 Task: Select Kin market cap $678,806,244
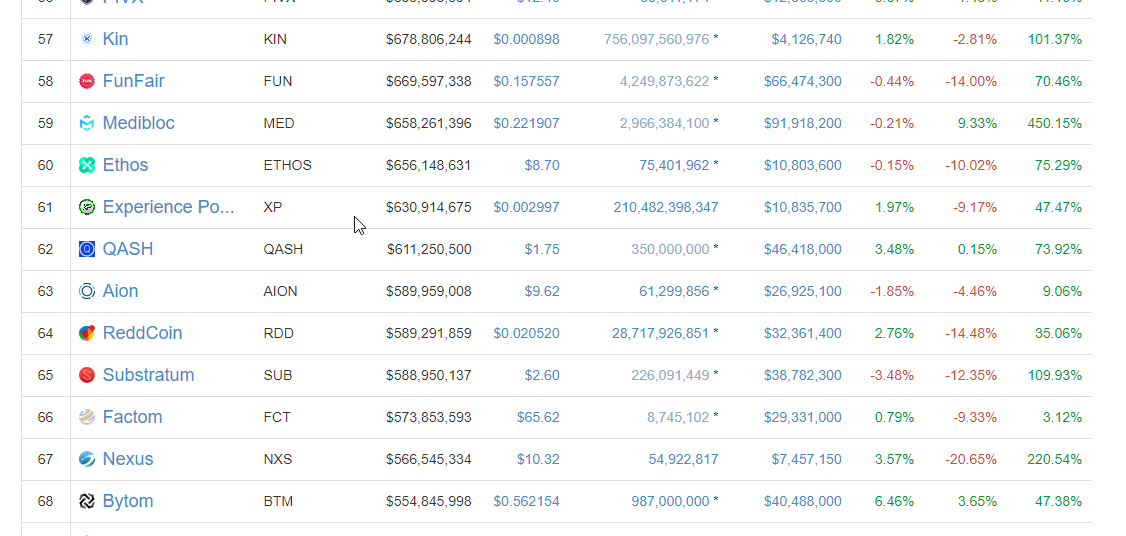tap(429, 40)
